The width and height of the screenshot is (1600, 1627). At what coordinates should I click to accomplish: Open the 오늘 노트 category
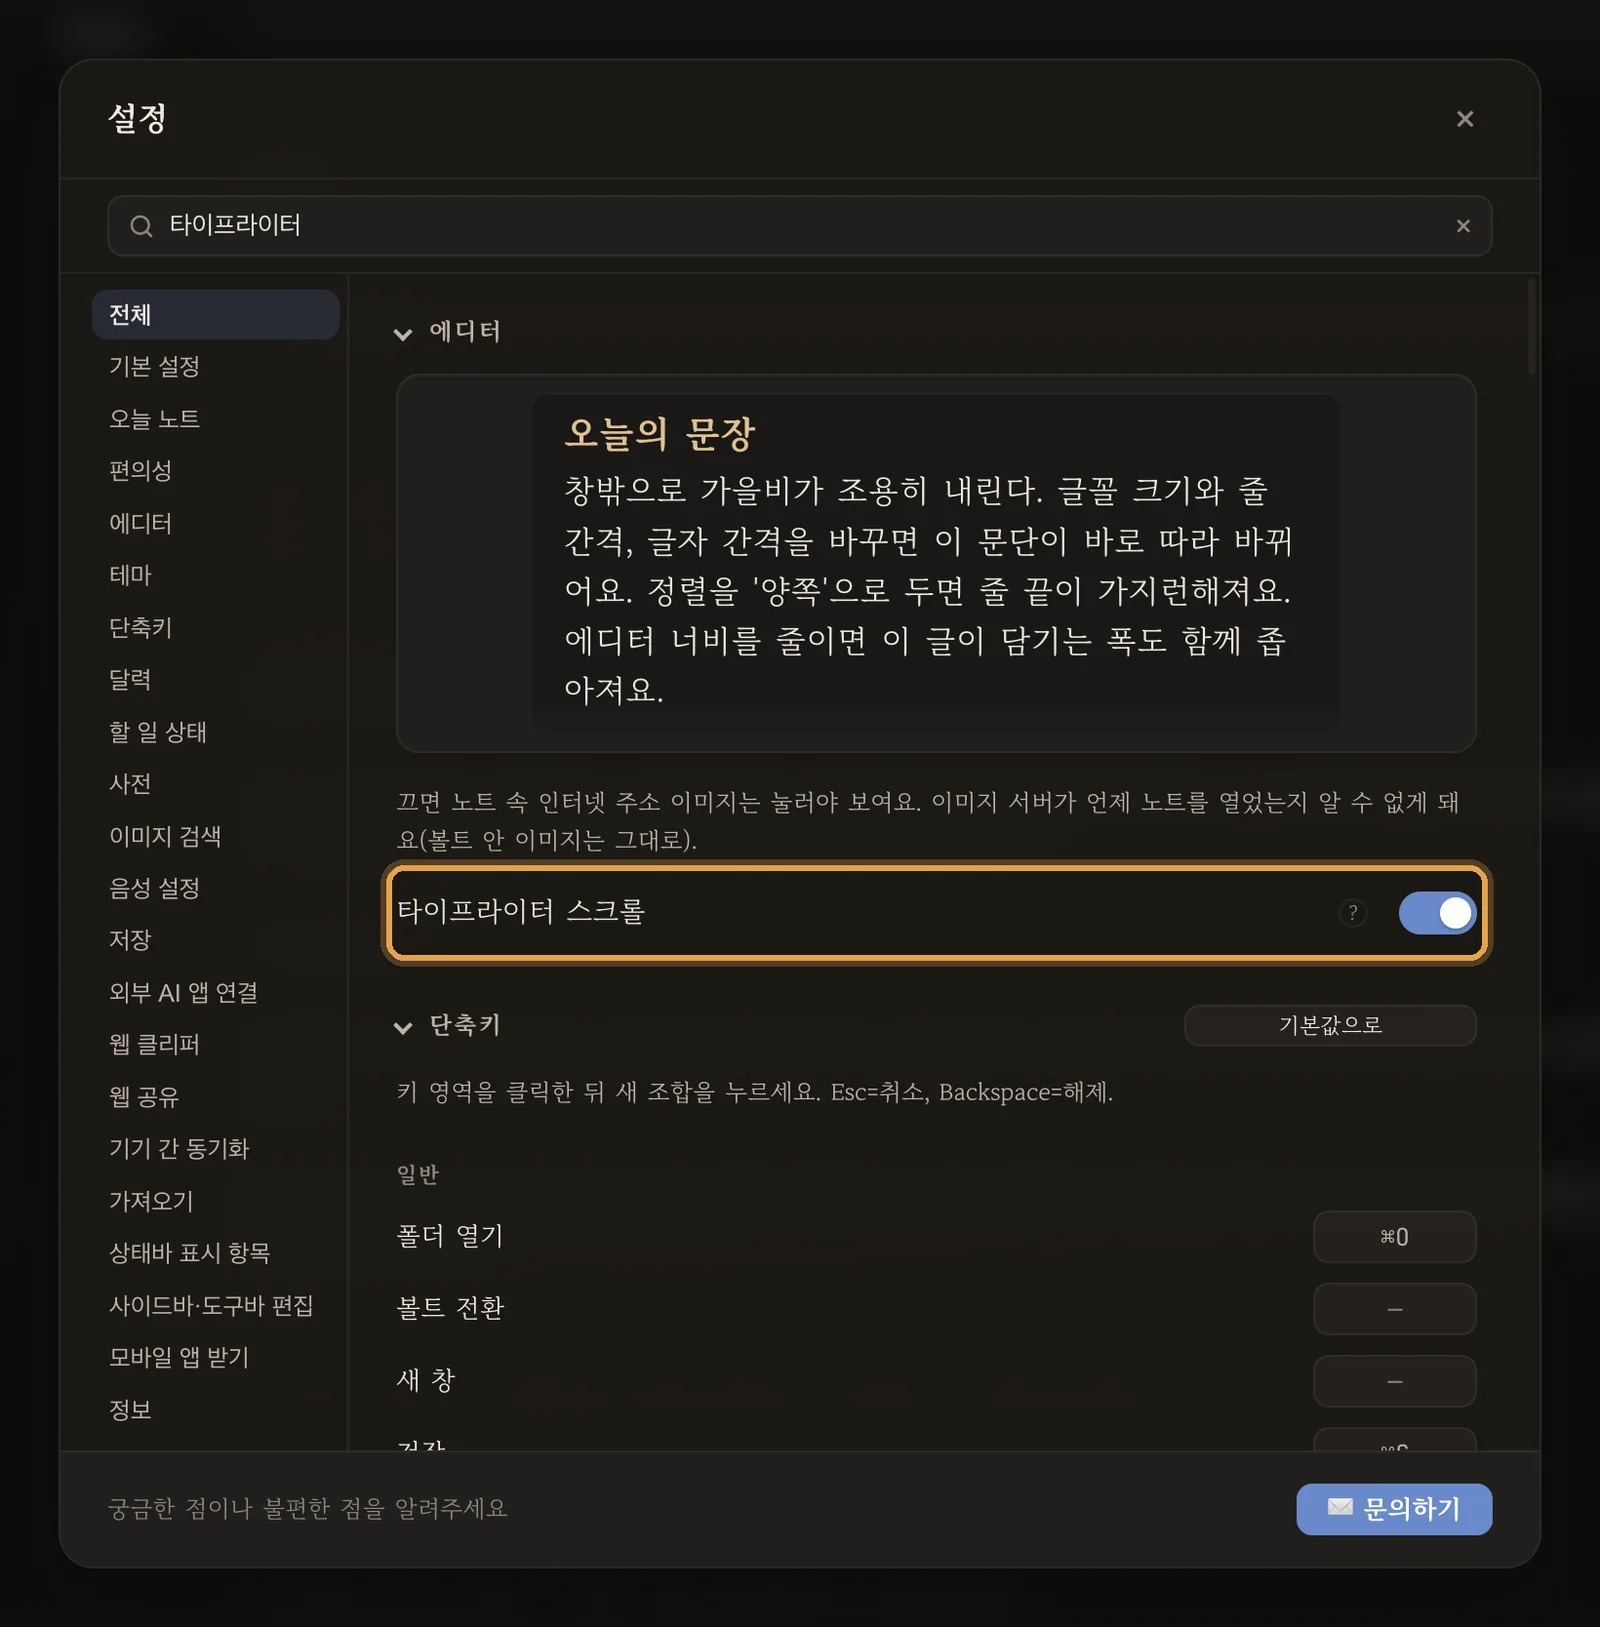point(215,419)
